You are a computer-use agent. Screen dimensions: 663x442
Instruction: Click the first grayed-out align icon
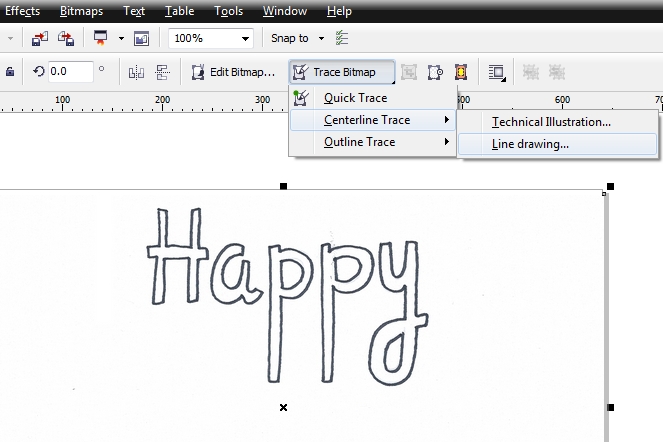point(531,72)
